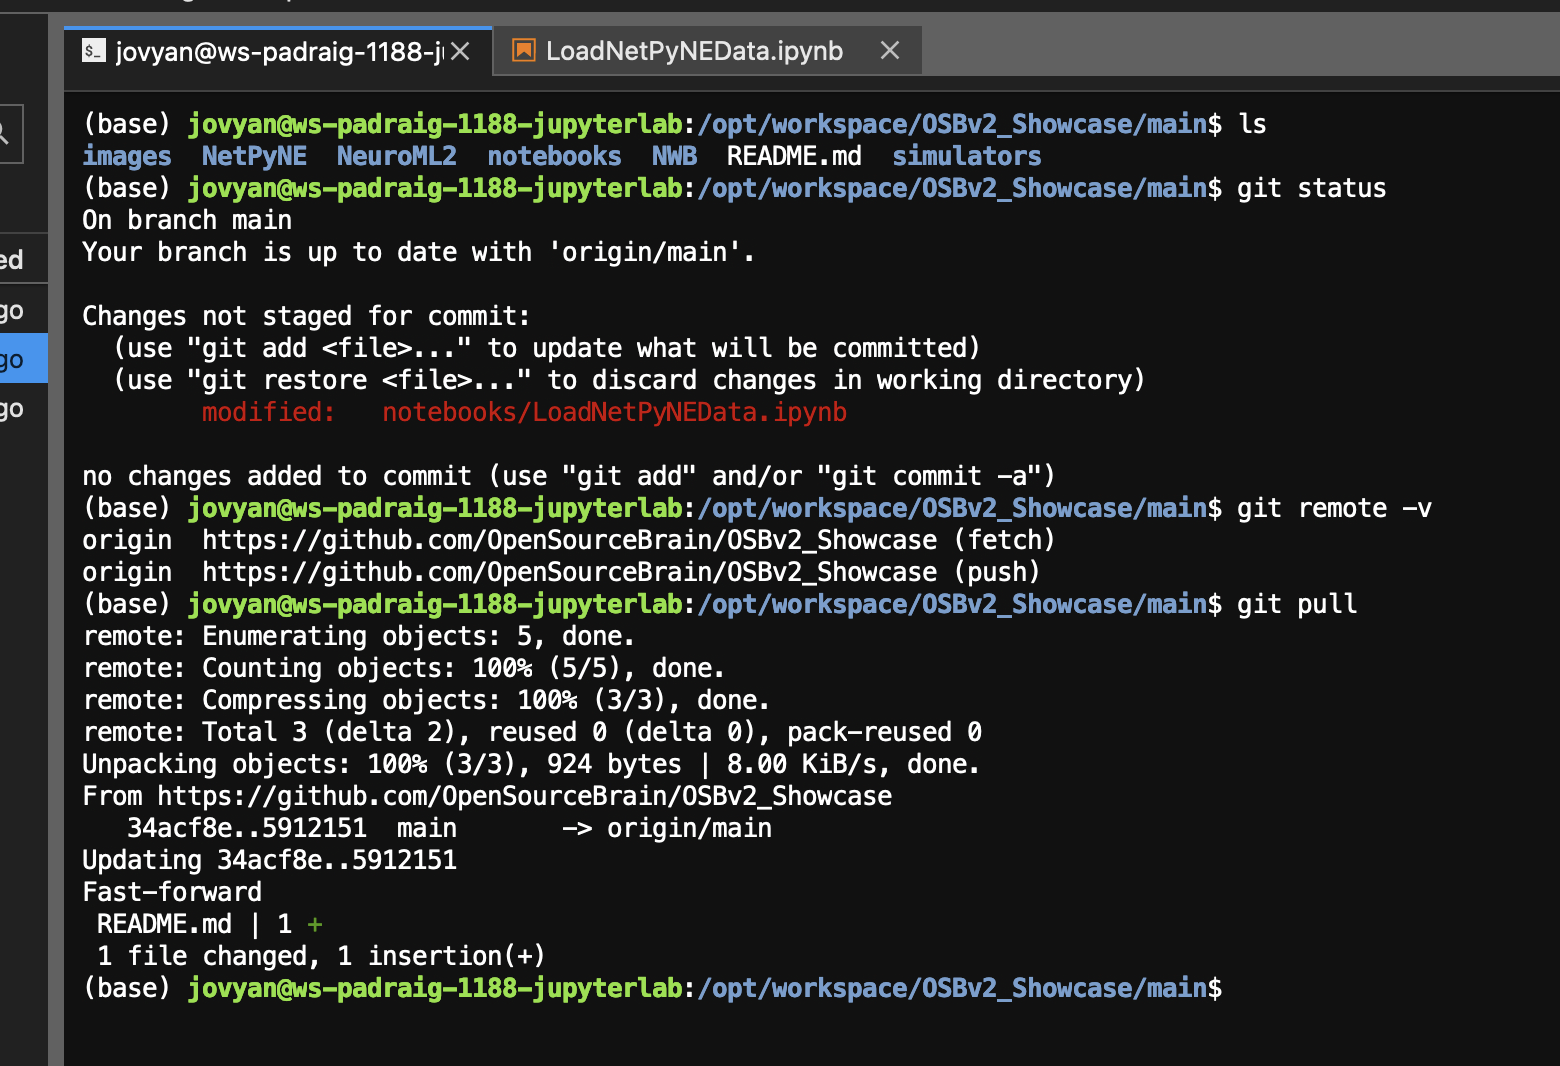
Task: Click the 'git remote -v' command text
Action: (x=1334, y=508)
